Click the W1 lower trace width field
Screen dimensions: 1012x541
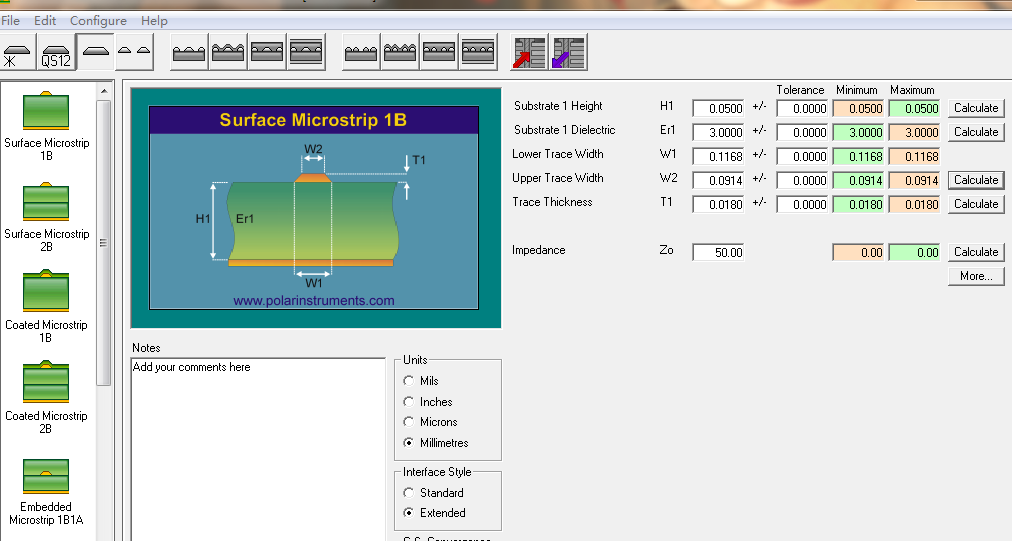[x=718, y=156]
